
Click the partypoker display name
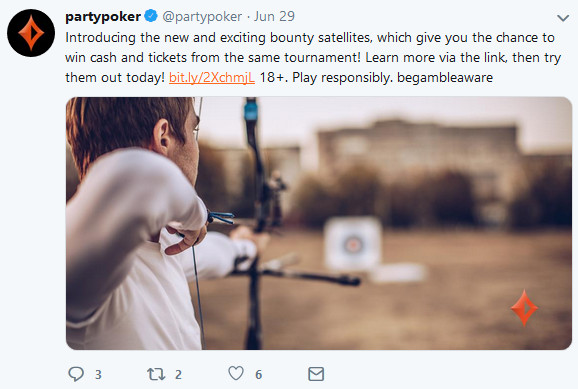[x=103, y=17]
